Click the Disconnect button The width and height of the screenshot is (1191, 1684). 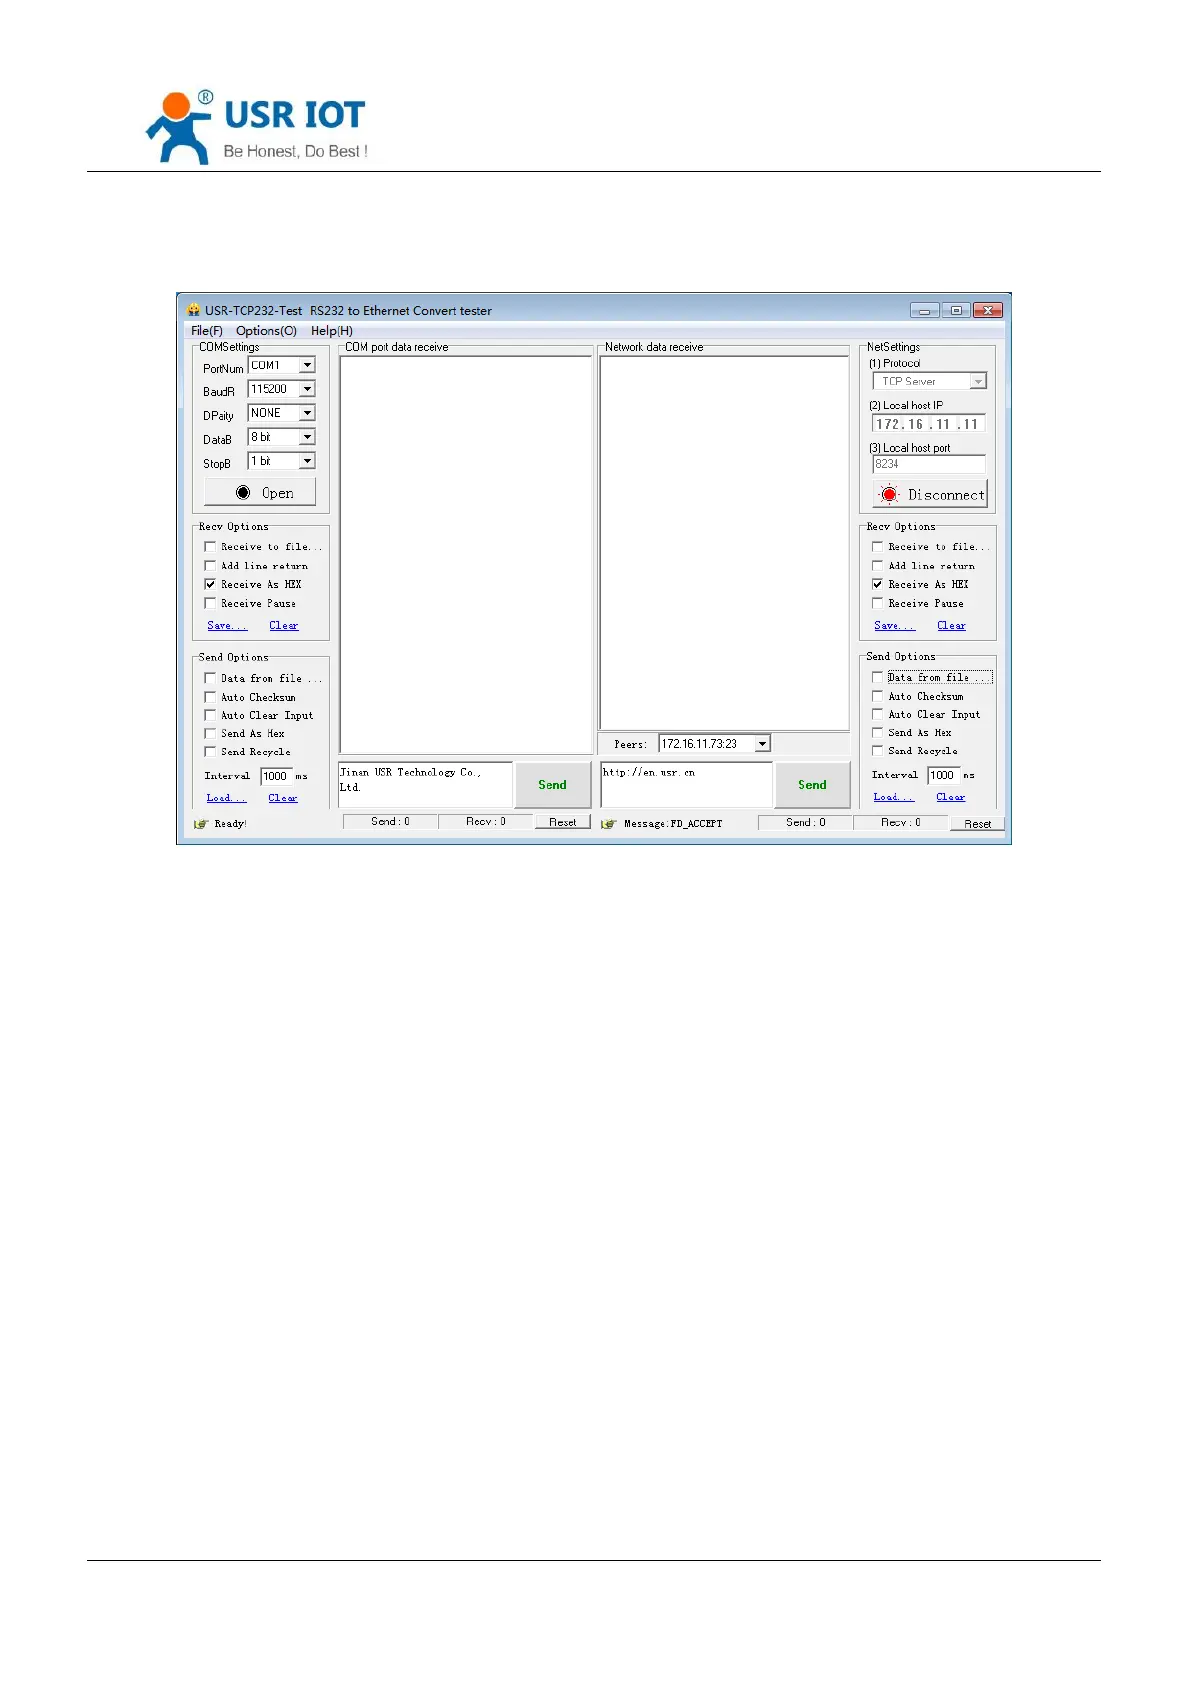tap(930, 494)
